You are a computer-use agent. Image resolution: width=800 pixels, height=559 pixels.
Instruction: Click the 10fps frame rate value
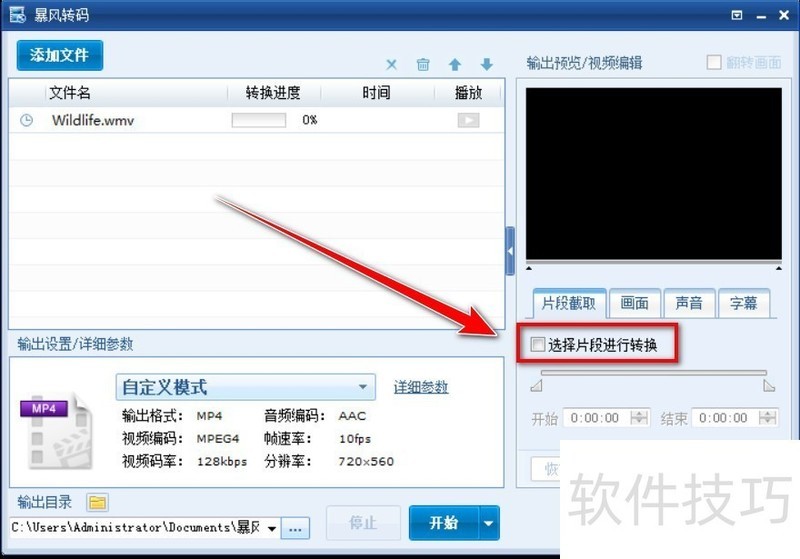click(x=355, y=439)
